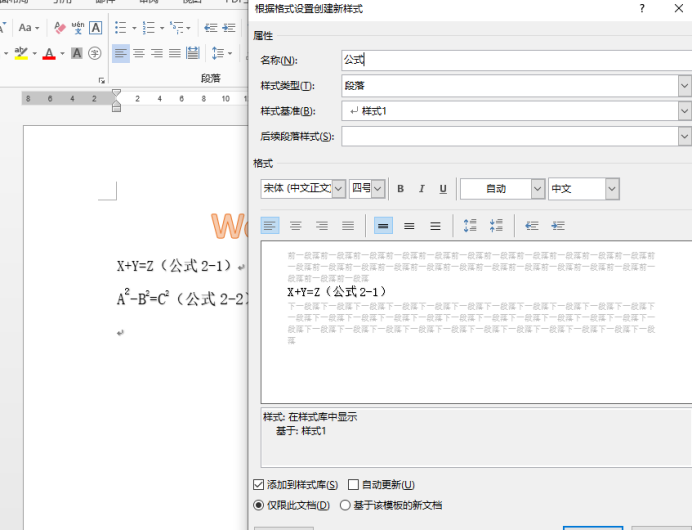The width and height of the screenshot is (693, 530).
Task: Click the red font color icon
Action: 49,53
